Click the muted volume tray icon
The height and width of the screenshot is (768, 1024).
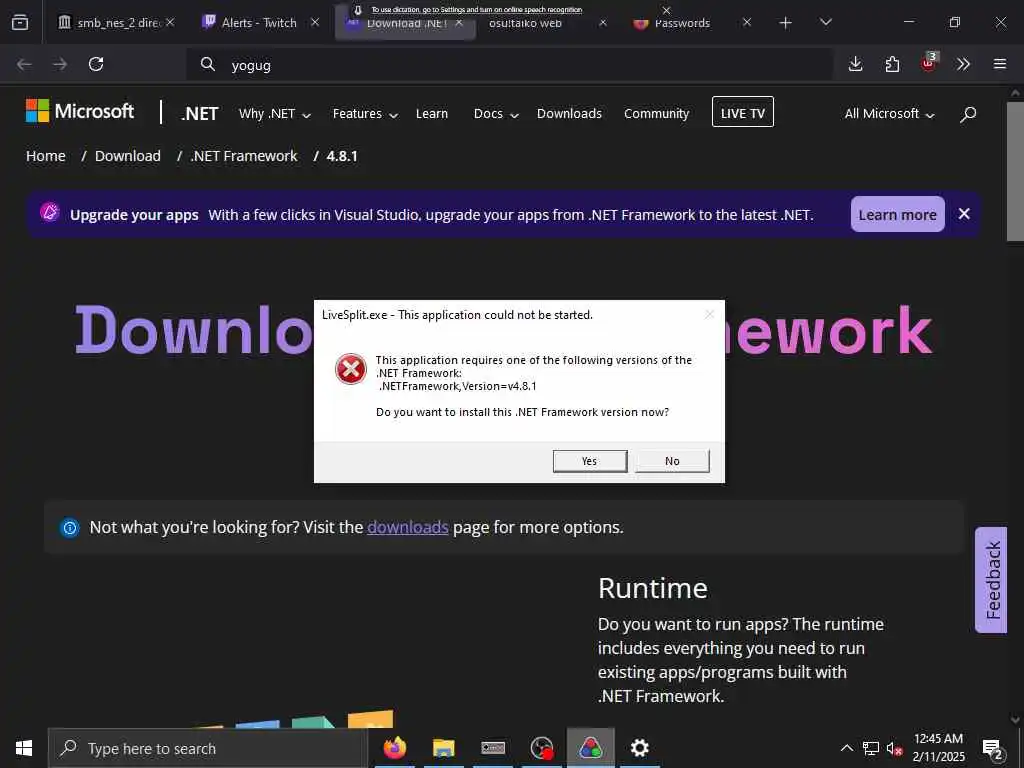pos(894,748)
